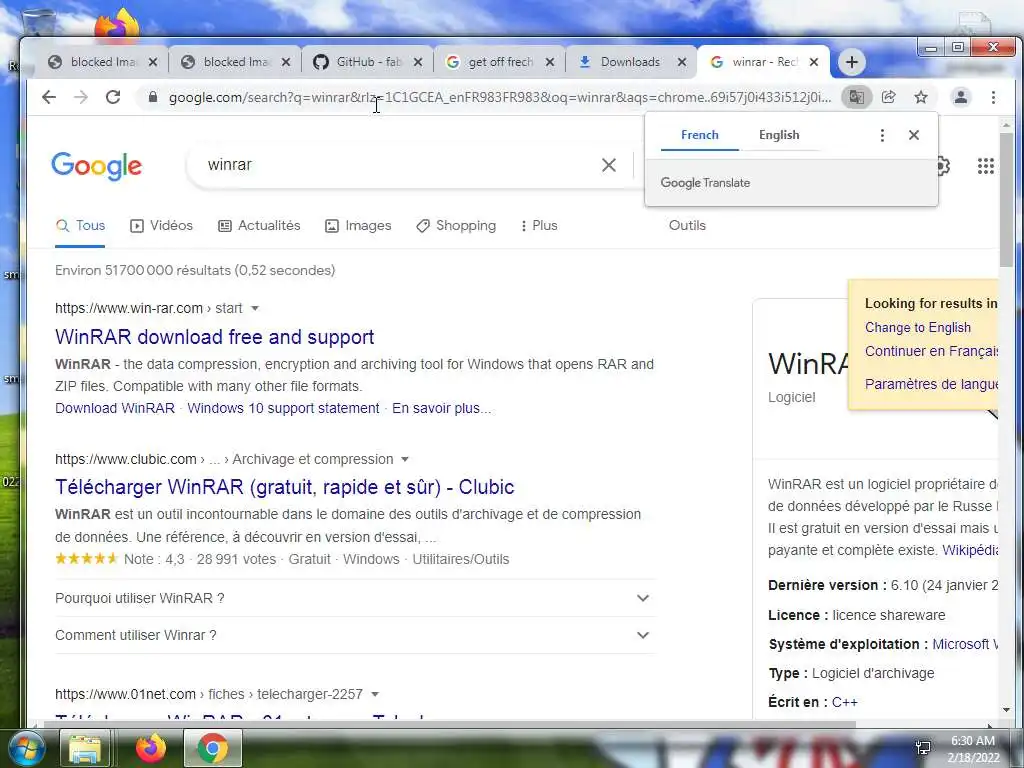Open 'WinRAR download free and support' result
This screenshot has height=768, width=1024.
pyautogui.click(x=214, y=337)
